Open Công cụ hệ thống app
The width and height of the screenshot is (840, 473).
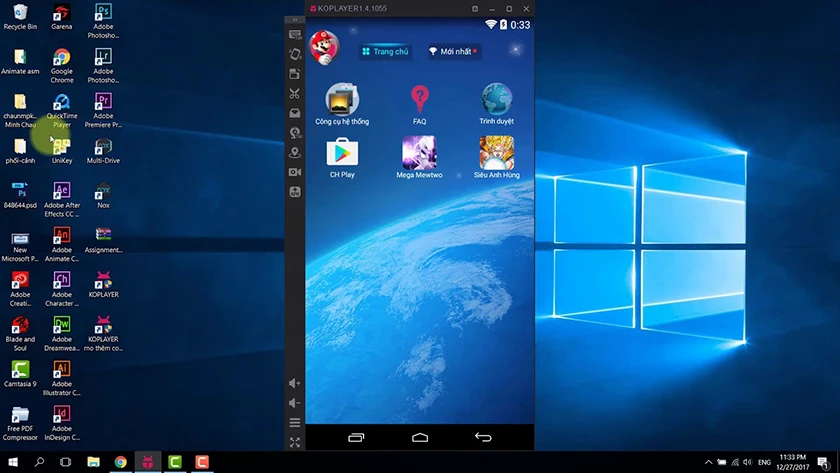click(342, 104)
